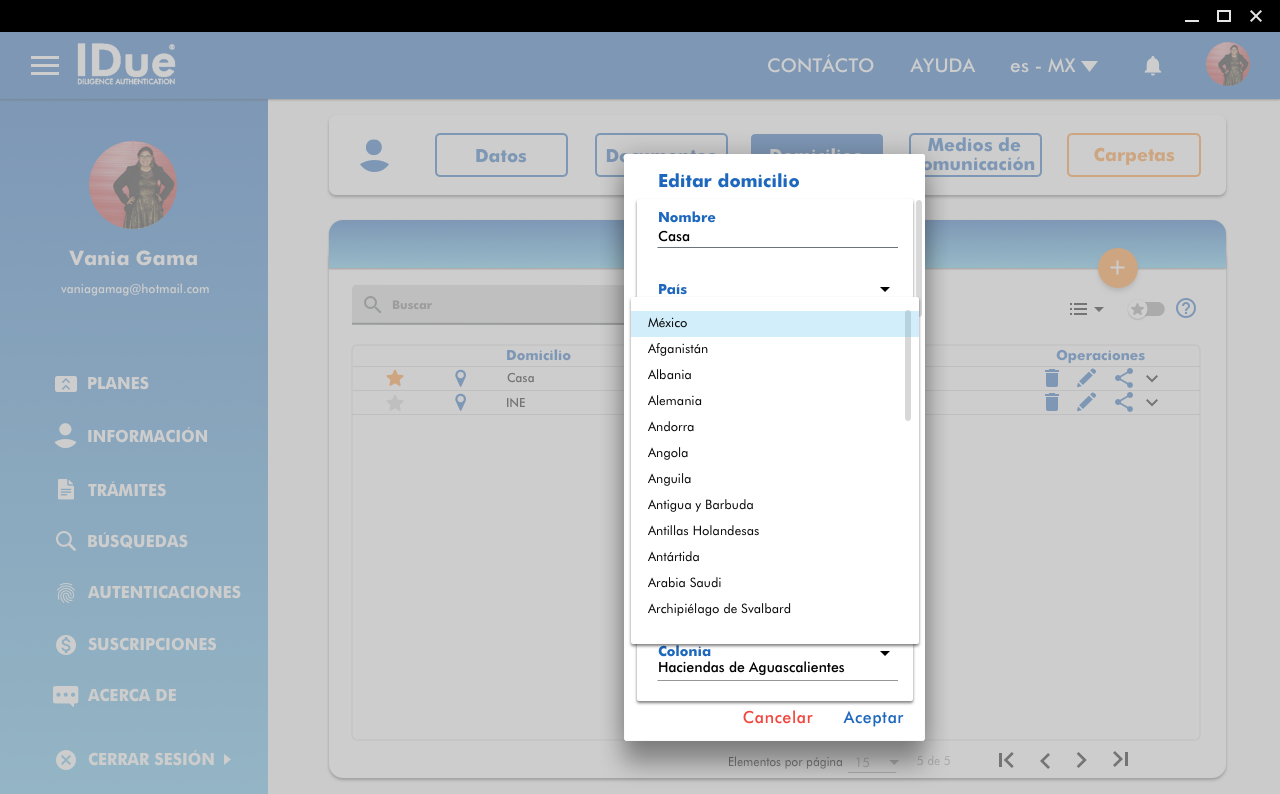1280x794 pixels.
Task: Mark INE address as favorite star
Action: coord(395,403)
